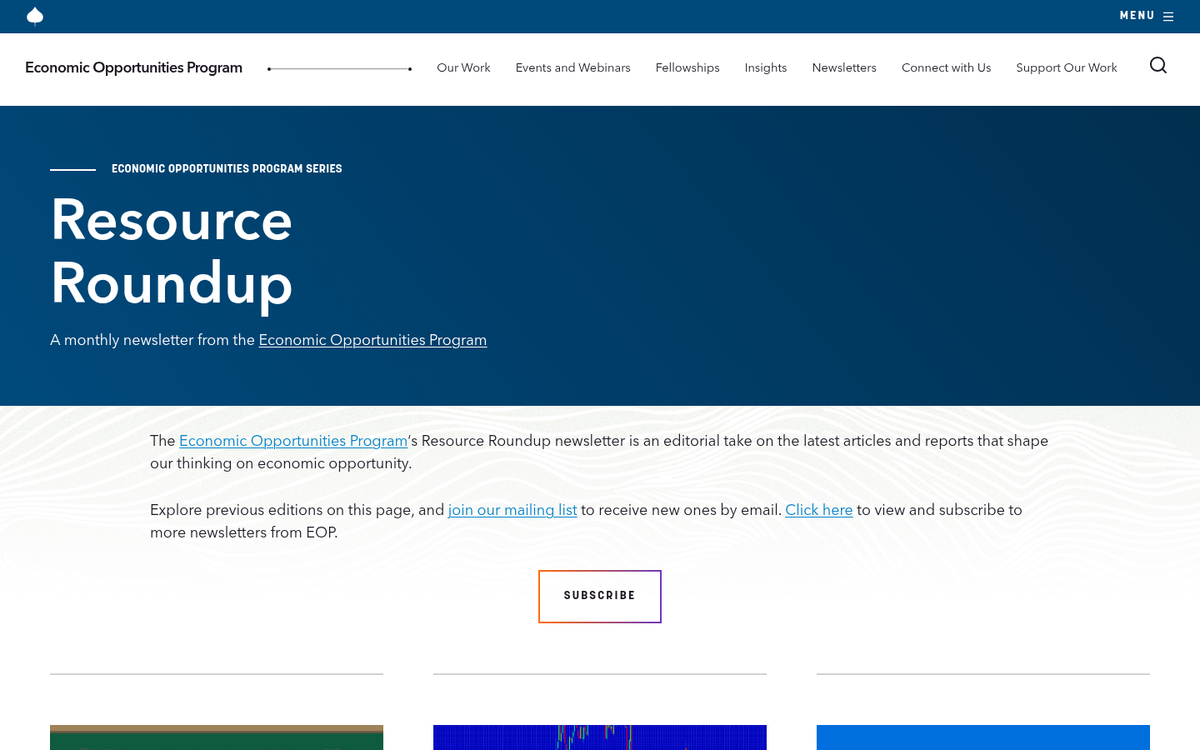This screenshot has width=1200, height=750.
Task: Click the Economic Opportunities Program link in the intro paragraph
Action: 292,441
